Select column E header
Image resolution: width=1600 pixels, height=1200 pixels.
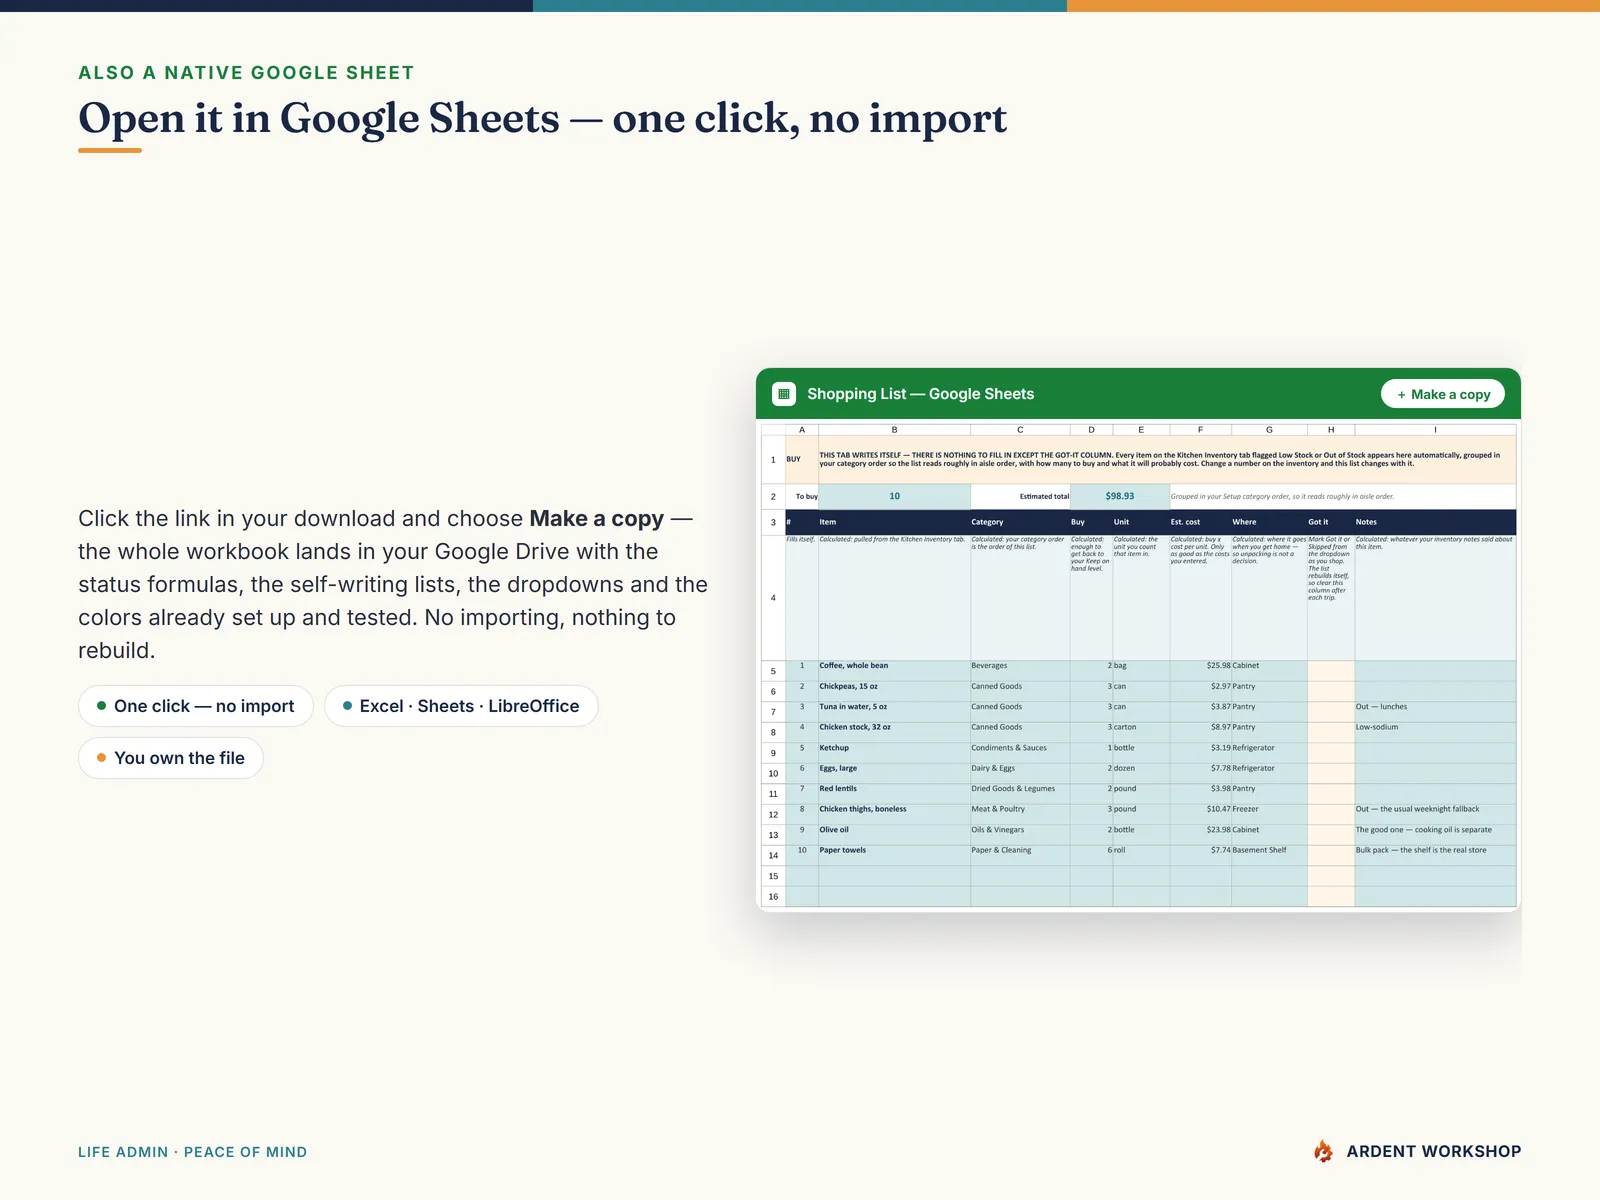(x=1141, y=430)
